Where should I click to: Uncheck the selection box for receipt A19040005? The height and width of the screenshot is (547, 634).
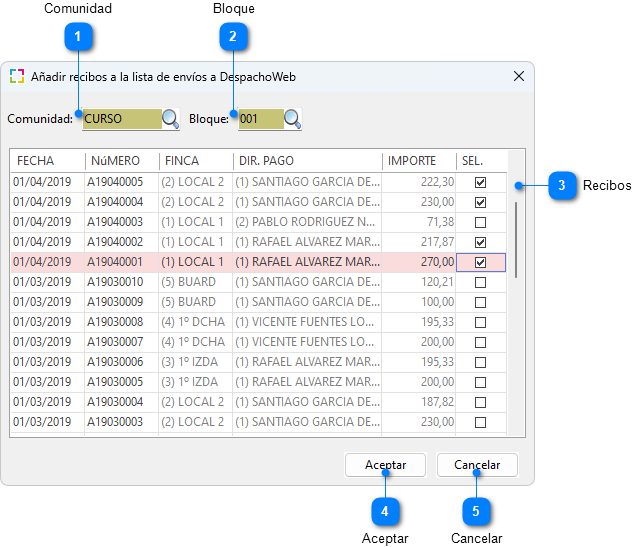[481, 182]
